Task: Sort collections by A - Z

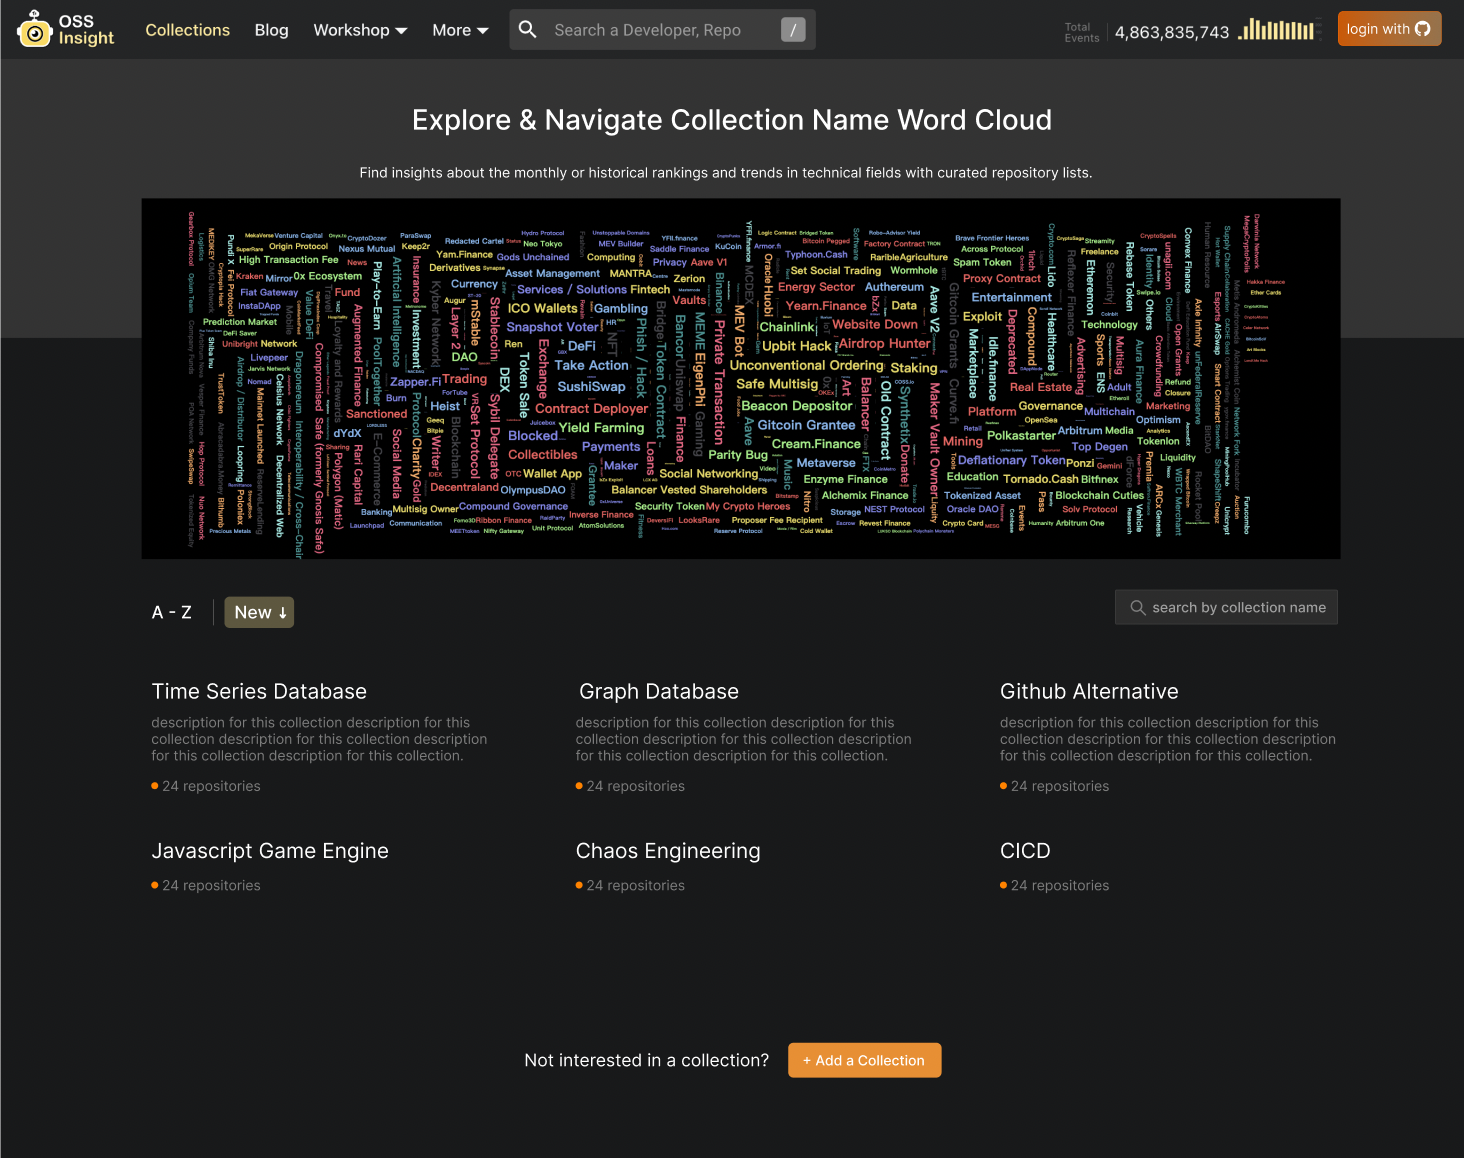Action: click(172, 612)
